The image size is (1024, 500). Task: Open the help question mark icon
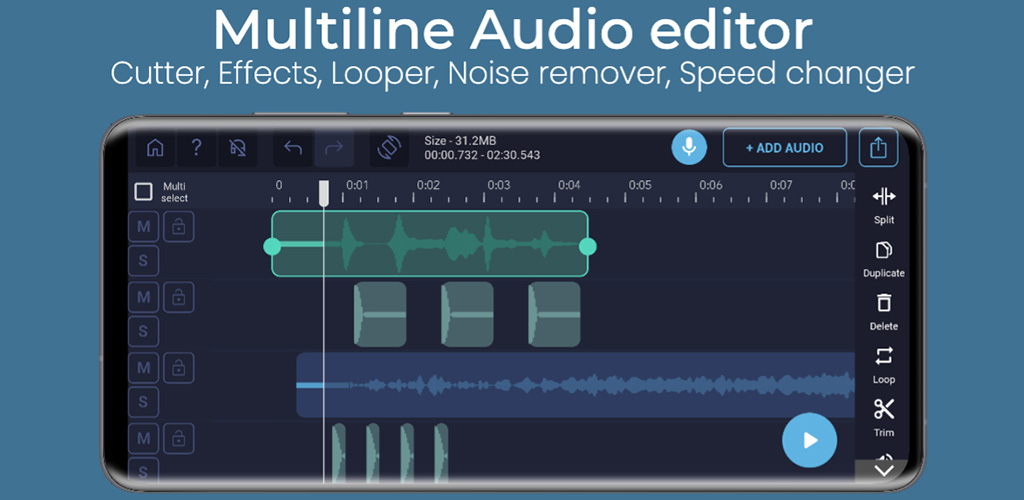(196, 148)
